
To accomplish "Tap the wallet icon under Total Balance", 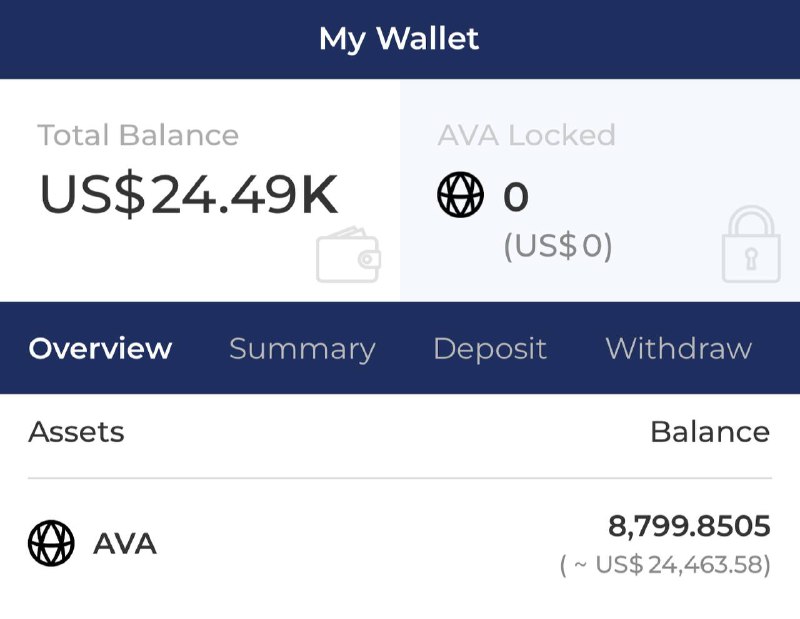I will (348, 255).
